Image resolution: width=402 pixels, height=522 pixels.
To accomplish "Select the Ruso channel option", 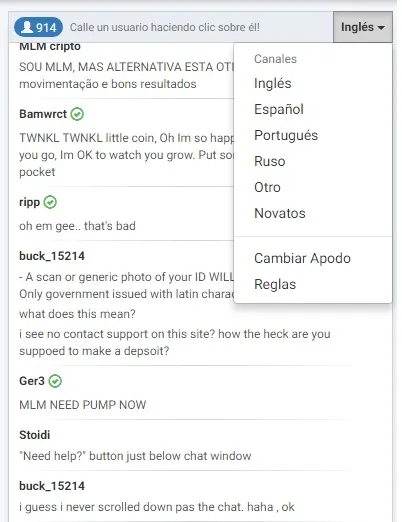I will [x=270, y=161].
